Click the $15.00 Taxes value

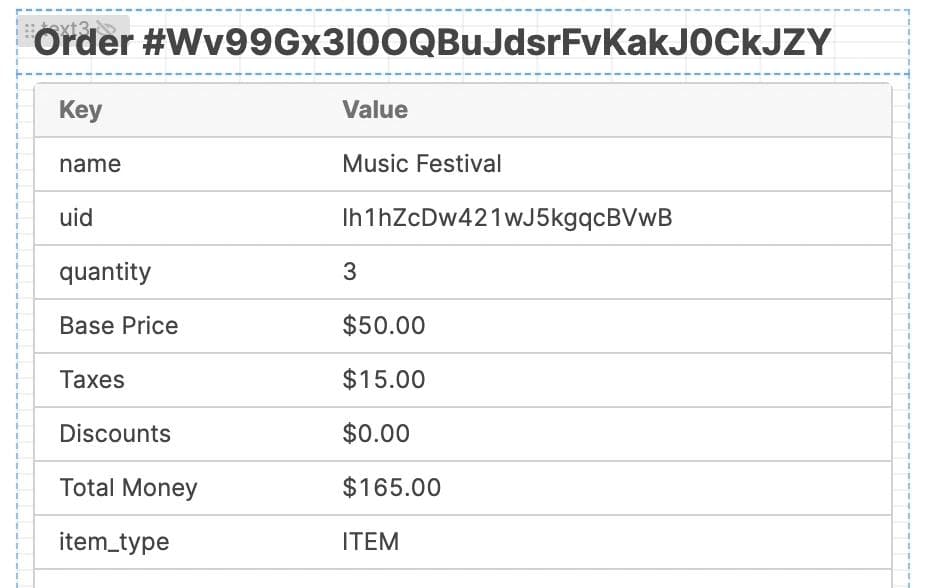coord(384,380)
